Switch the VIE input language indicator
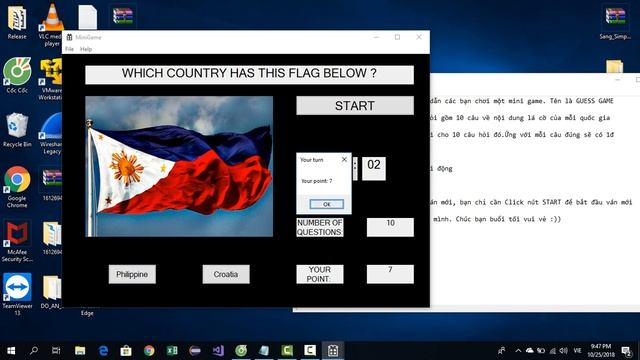This screenshot has height=360, width=640. point(577,351)
